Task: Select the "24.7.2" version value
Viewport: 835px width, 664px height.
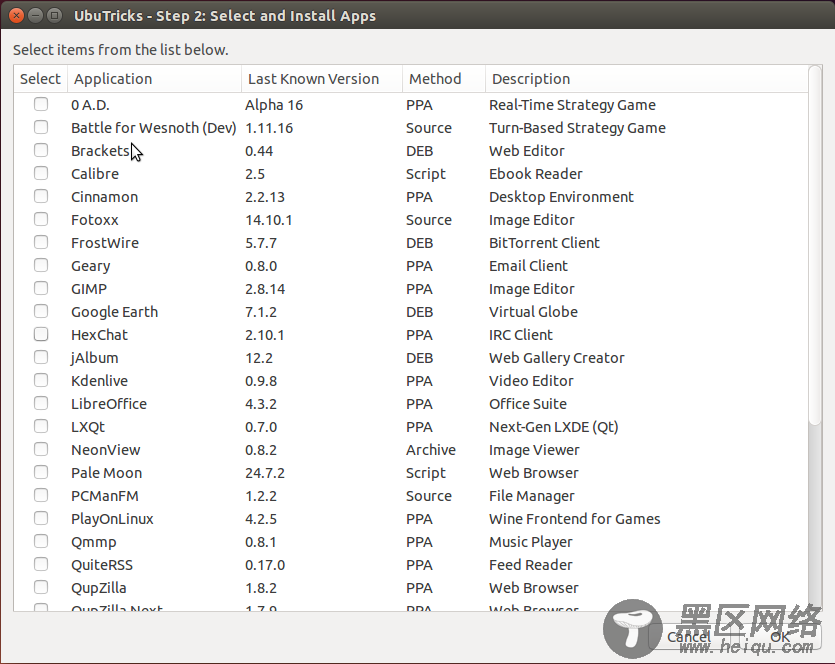Action: (265, 473)
